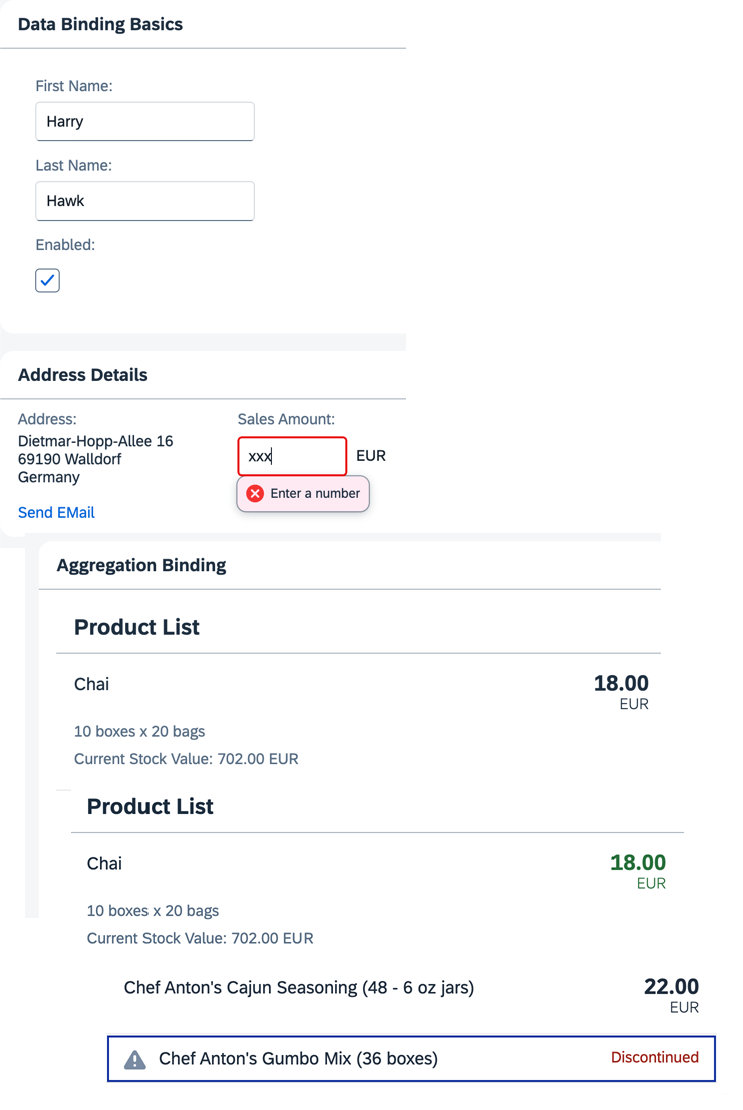Click the Data Binding Basics heading

tap(100, 24)
